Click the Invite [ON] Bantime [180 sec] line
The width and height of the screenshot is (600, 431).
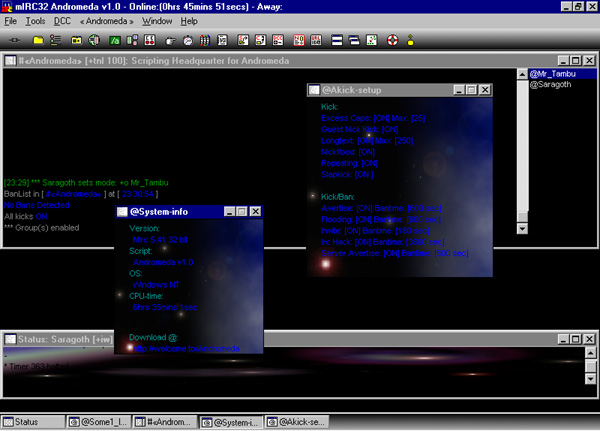[375, 231]
